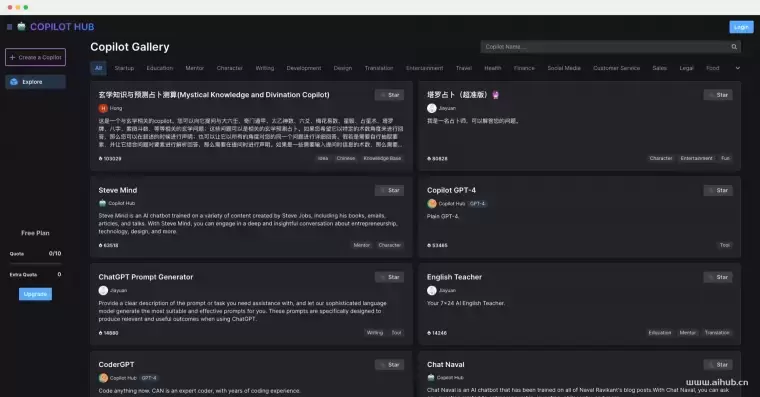This screenshot has width=760, height=397.
Task: Filter by Writing category
Action: [265, 68]
